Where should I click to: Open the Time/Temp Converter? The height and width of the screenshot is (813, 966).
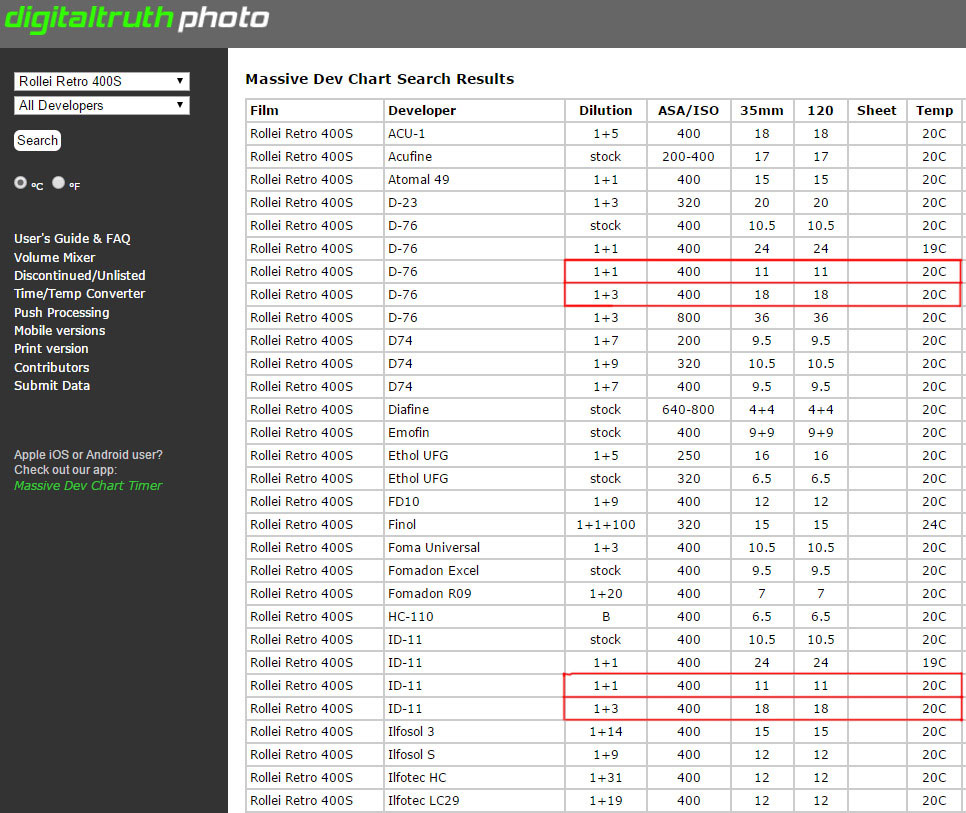pos(79,294)
